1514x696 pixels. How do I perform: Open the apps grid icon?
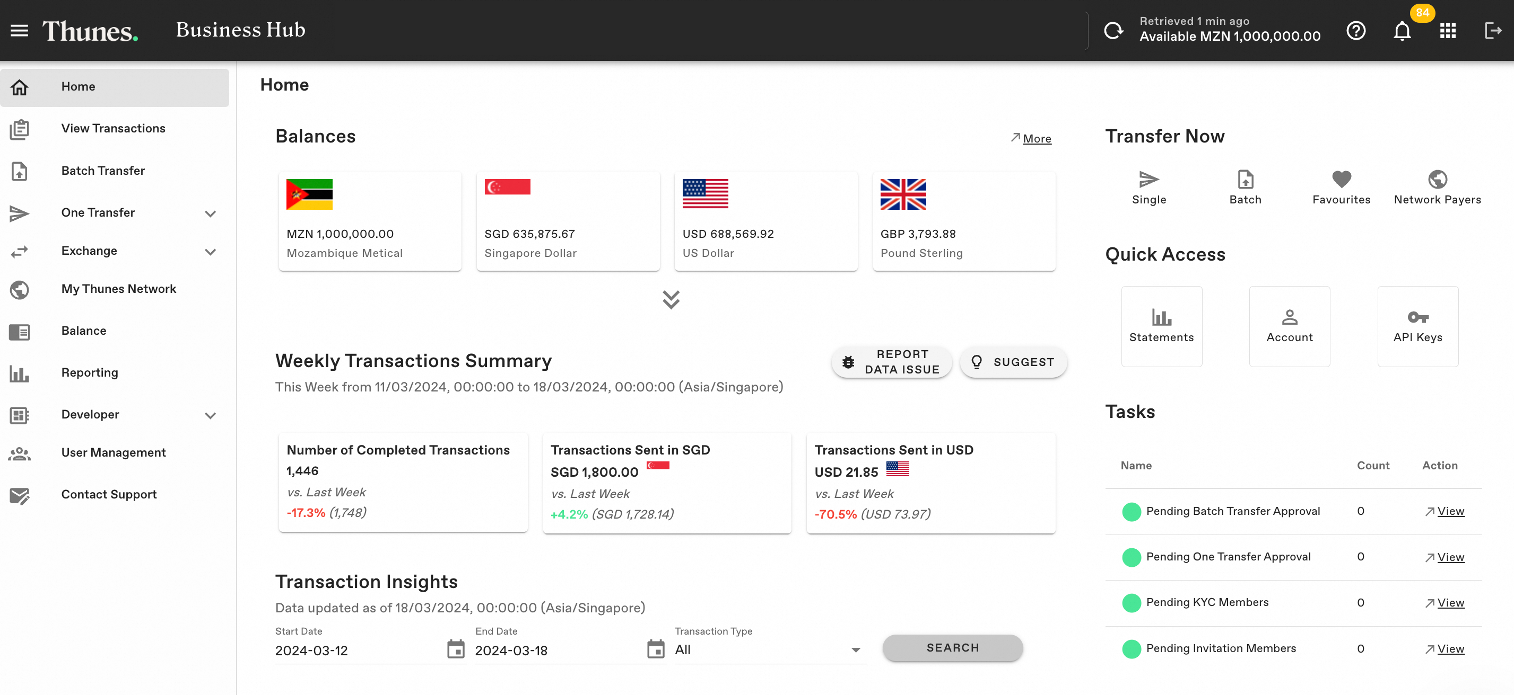tap(1448, 30)
